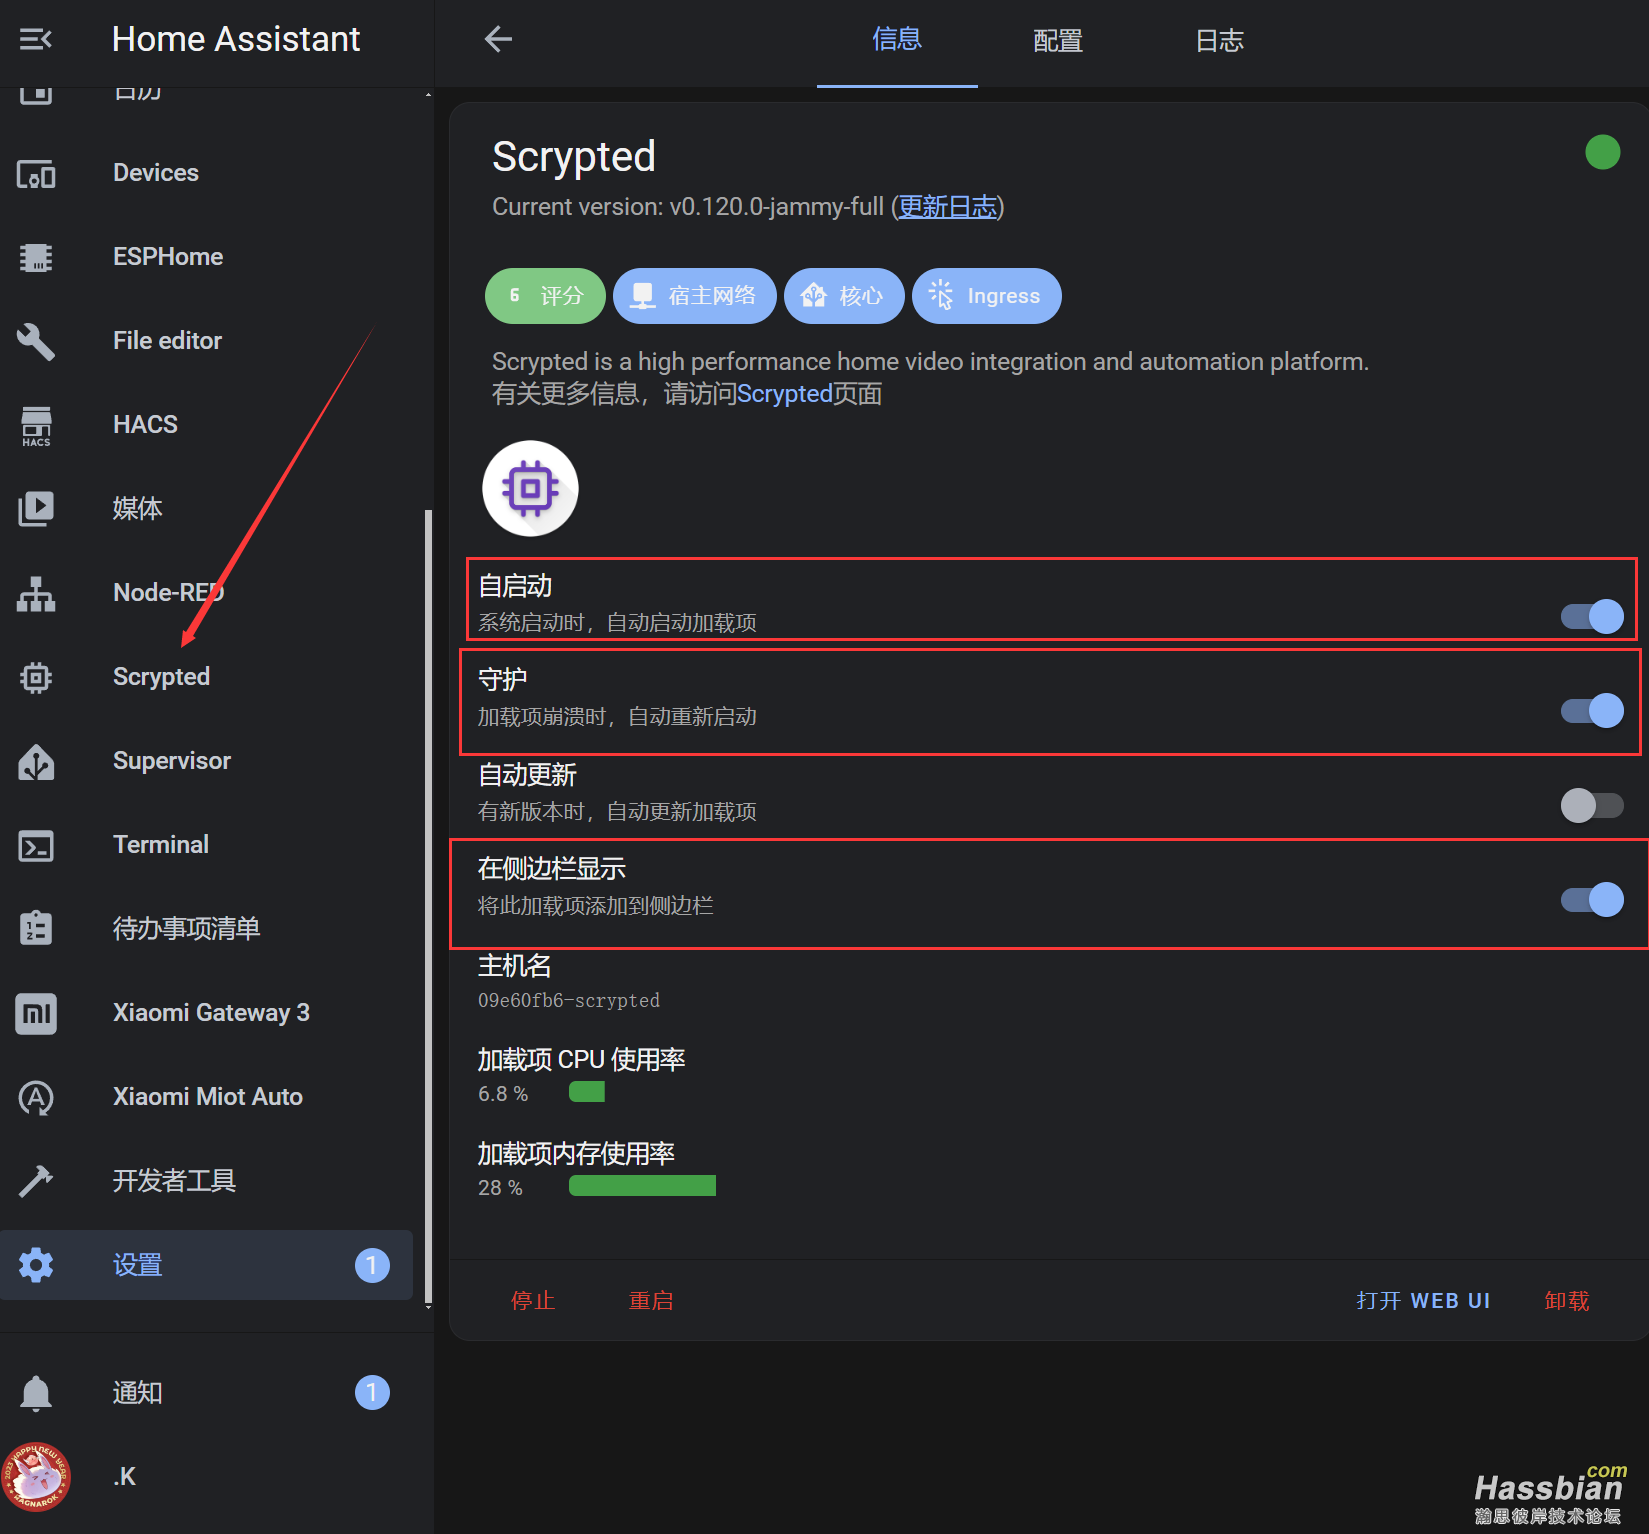Viewport: 1649px width, 1534px height.
Task: Toggle the 守护 watchdog switch
Action: point(1592,711)
